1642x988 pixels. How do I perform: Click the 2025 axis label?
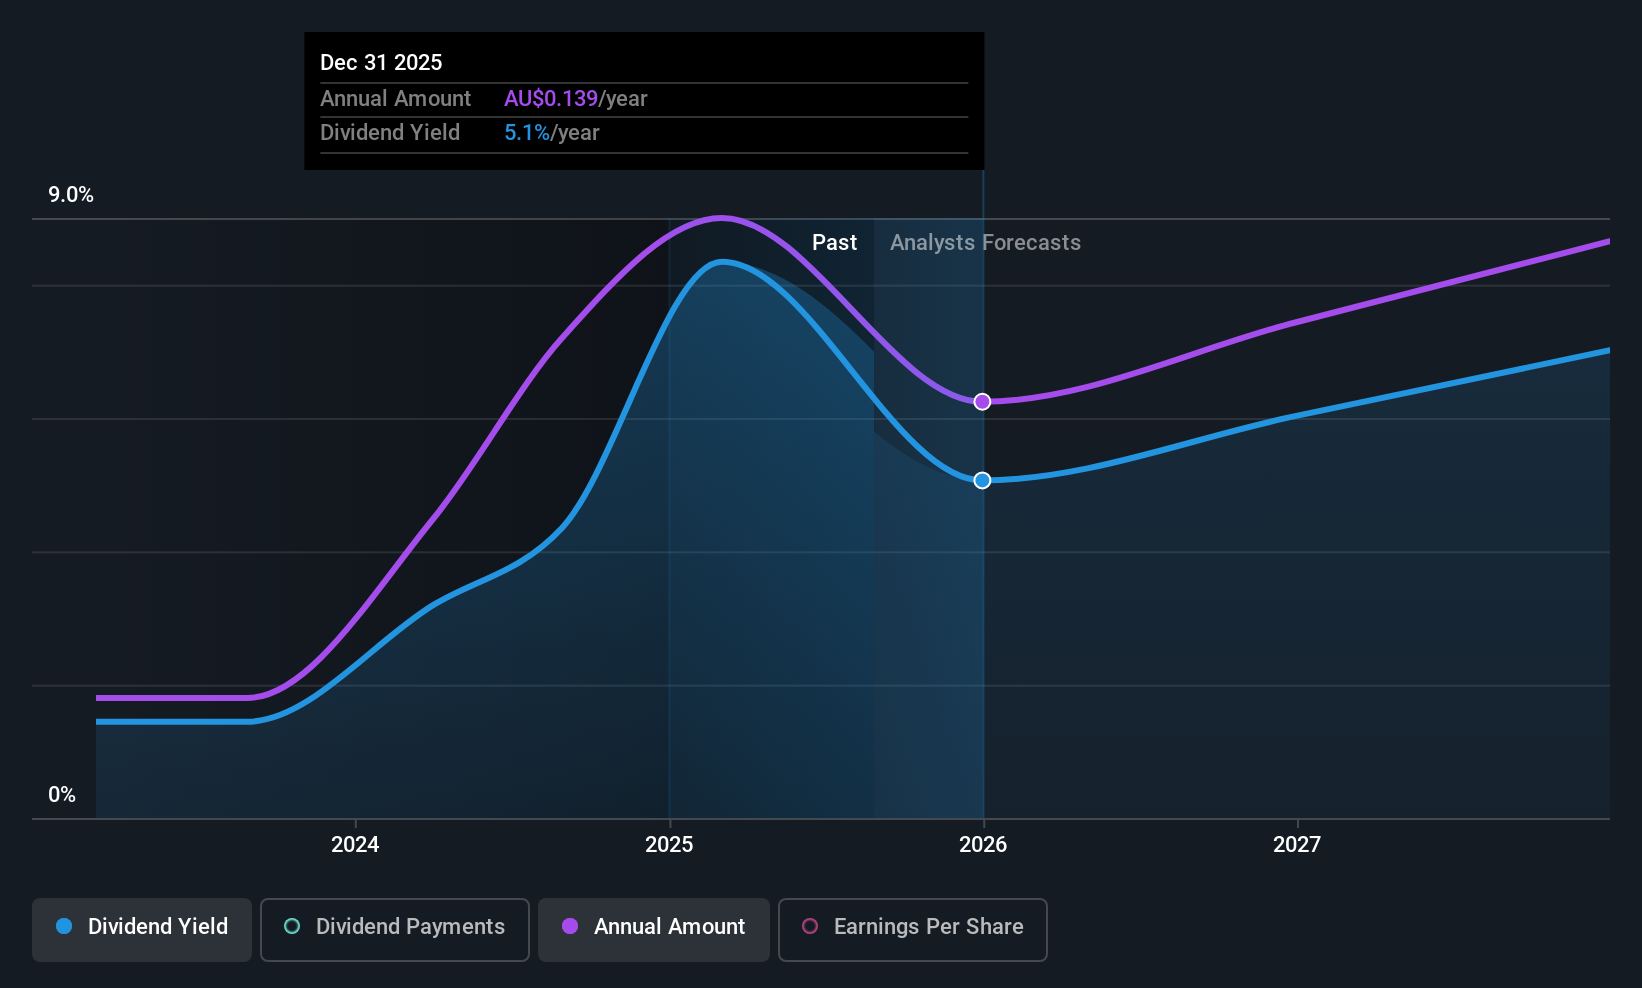[669, 844]
